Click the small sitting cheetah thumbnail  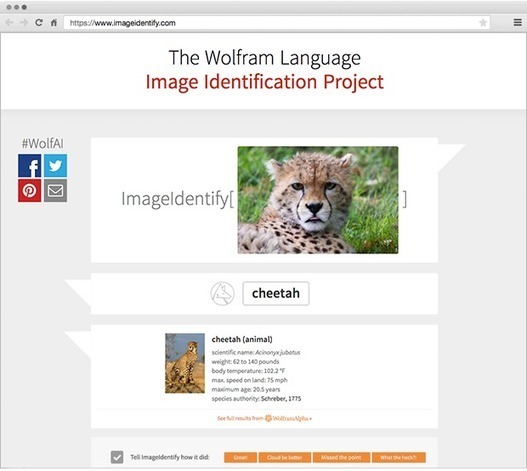[185, 363]
